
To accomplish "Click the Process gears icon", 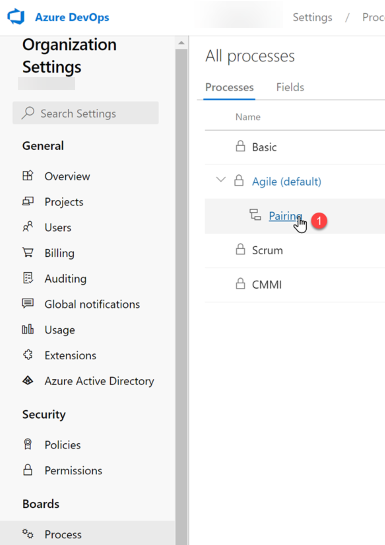I will pos(28,533).
